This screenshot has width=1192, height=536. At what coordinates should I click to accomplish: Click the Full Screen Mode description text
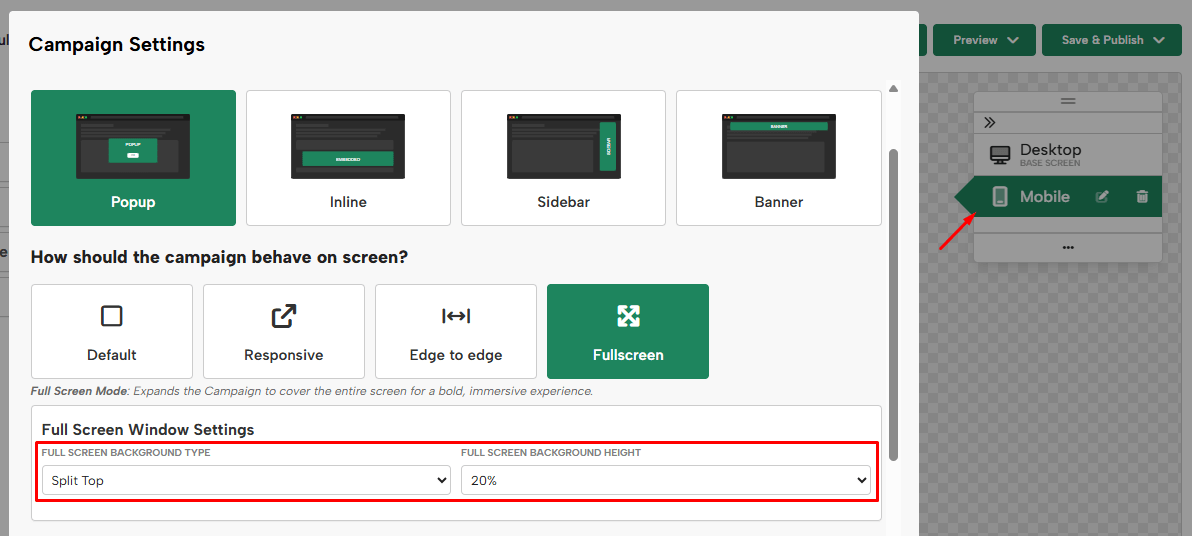pyautogui.click(x=312, y=392)
